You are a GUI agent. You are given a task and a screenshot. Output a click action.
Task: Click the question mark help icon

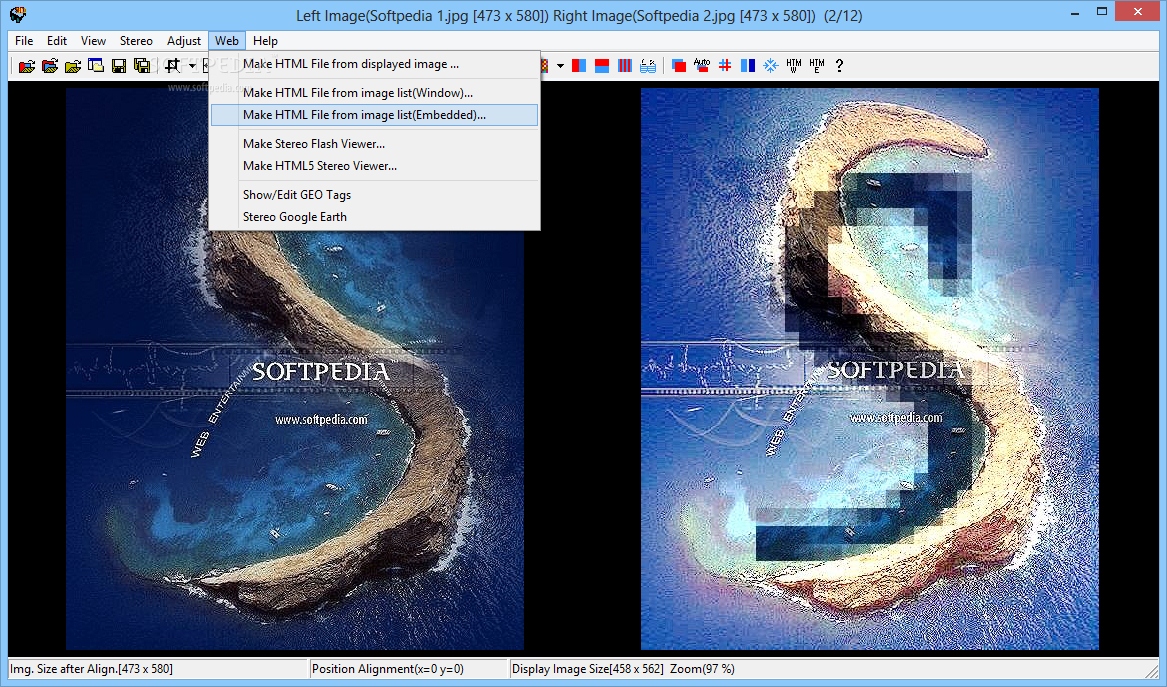tap(840, 65)
